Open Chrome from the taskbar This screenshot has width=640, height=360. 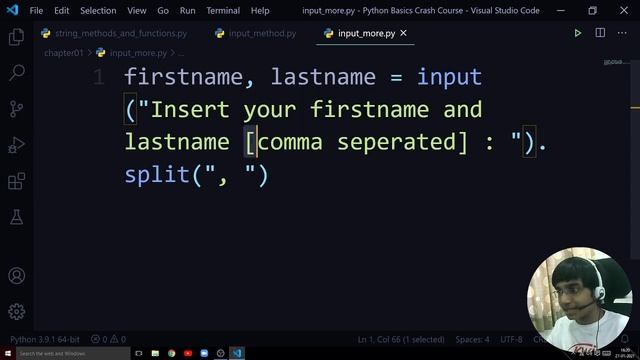[x=171, y=353]
